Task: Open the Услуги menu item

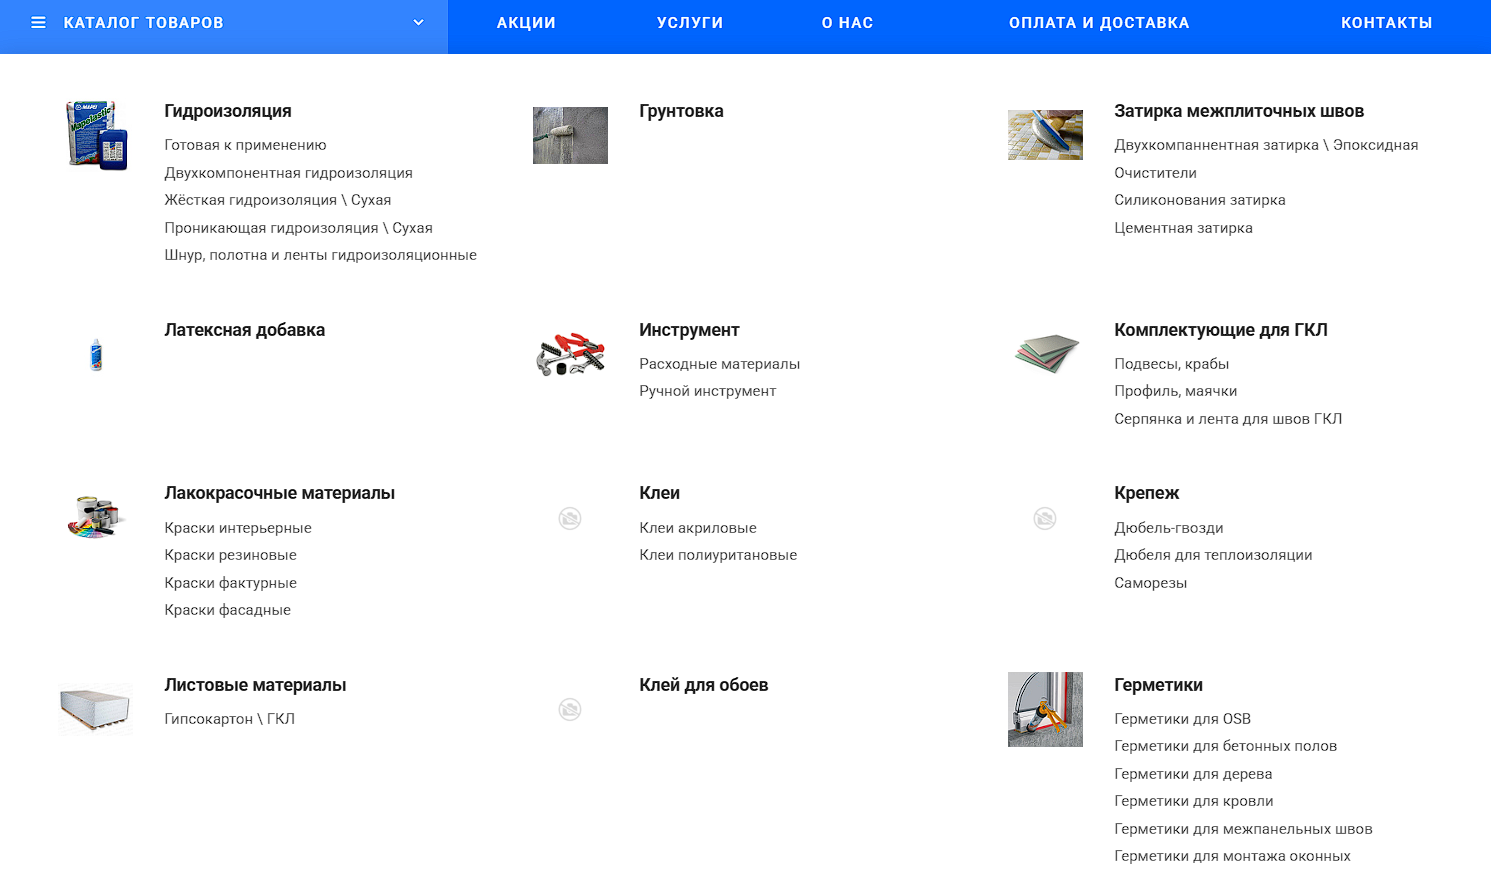Action: [690, 23]
